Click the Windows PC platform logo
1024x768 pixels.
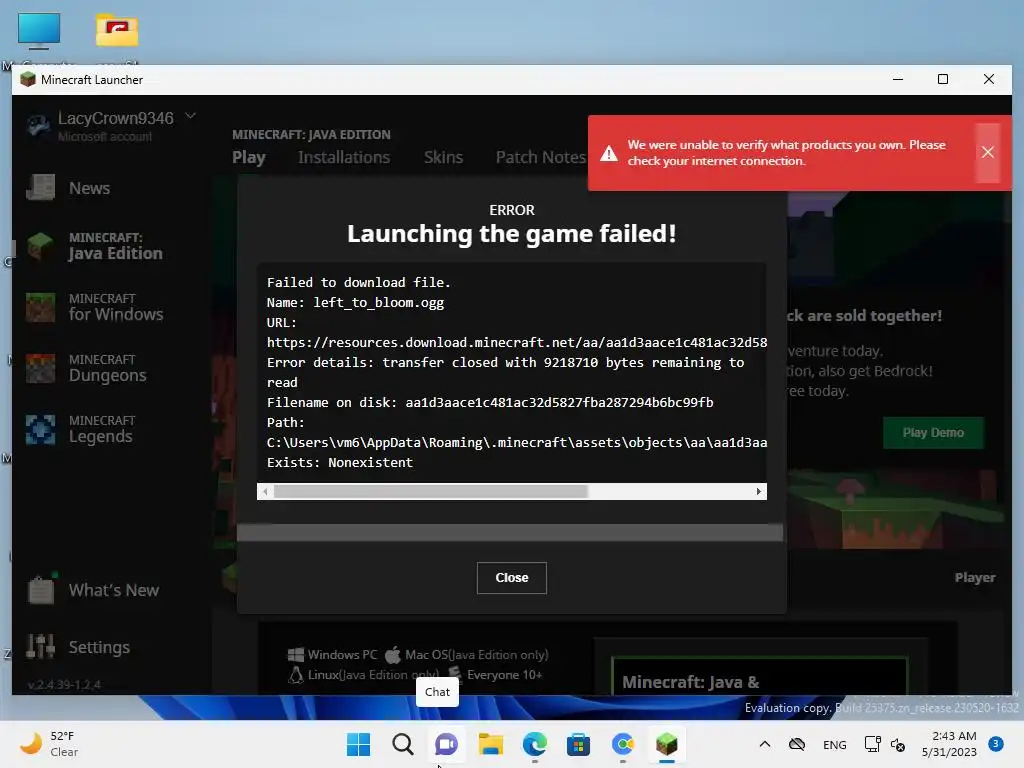pos(295,654)
